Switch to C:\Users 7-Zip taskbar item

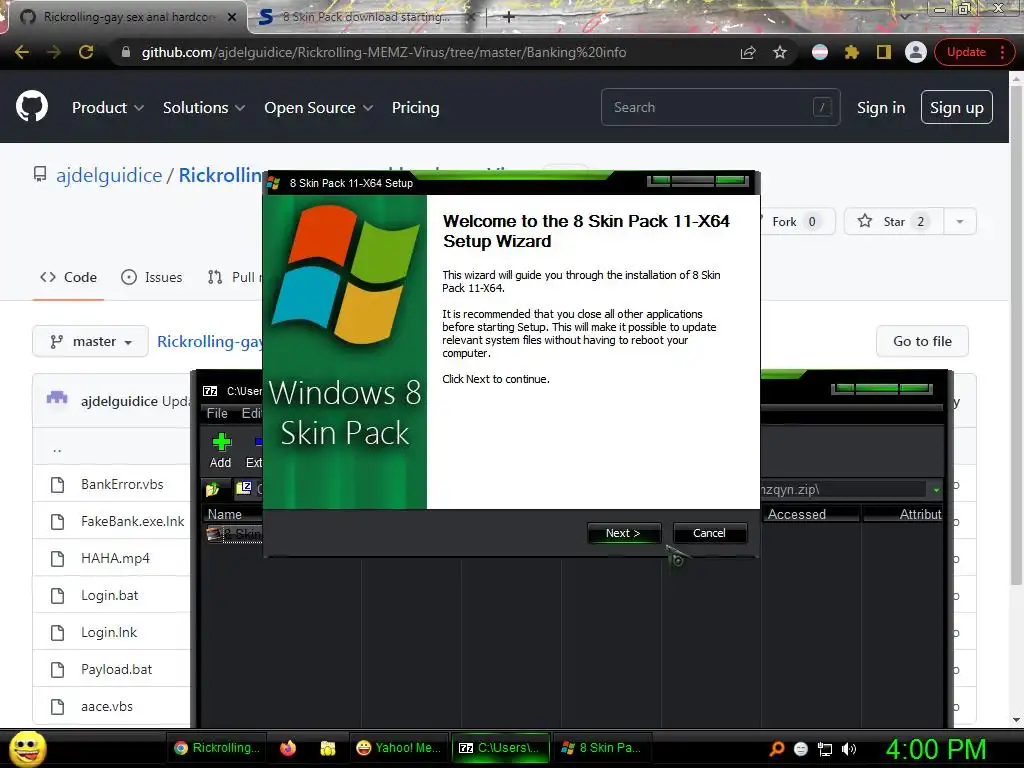pos(500,748)
